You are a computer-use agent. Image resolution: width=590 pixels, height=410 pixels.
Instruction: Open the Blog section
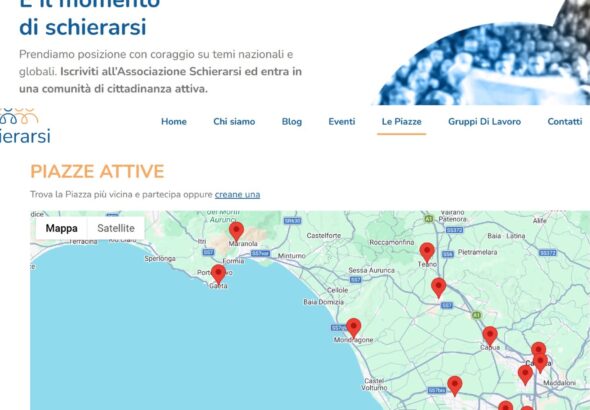coord(292,122)
